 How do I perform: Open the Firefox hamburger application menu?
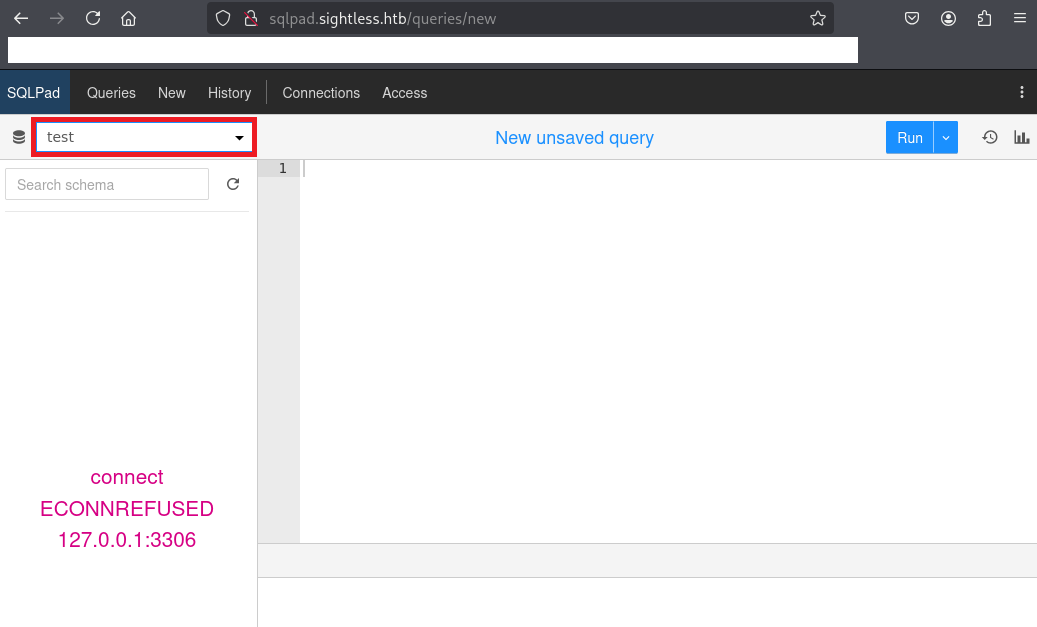[1019, 18]
